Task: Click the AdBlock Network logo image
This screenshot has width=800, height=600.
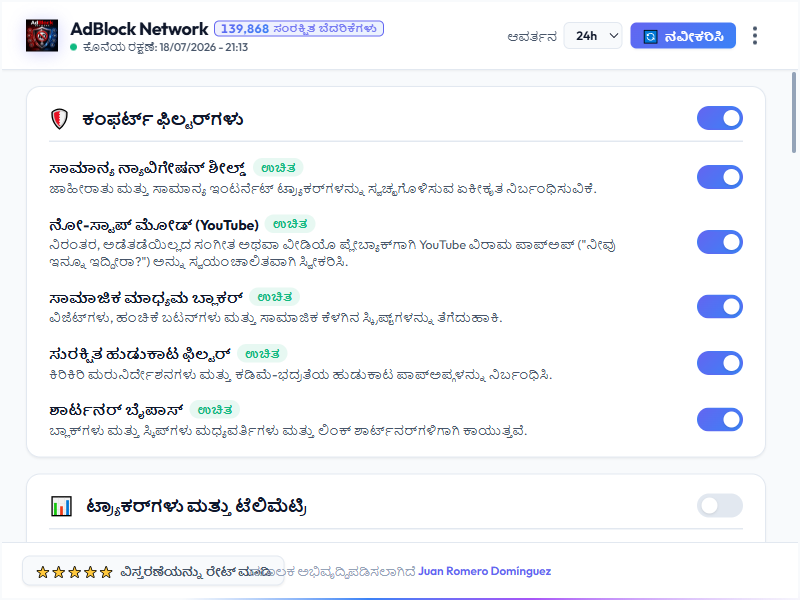Action: click(42, 36)
